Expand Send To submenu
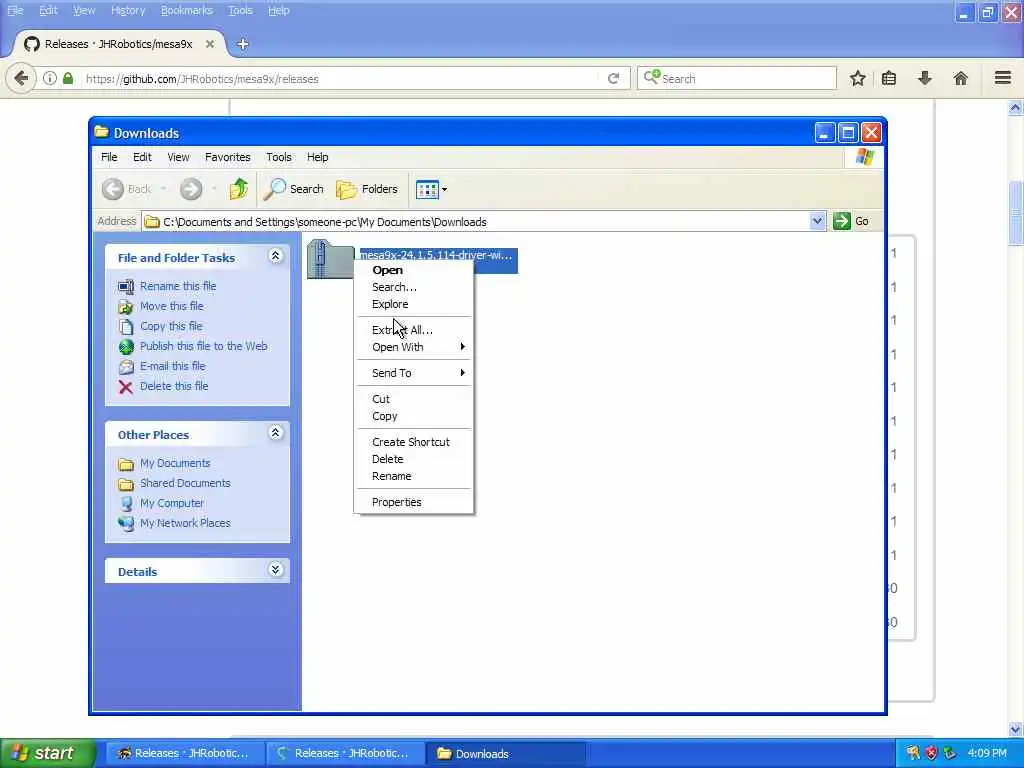 tap(413, 373)
